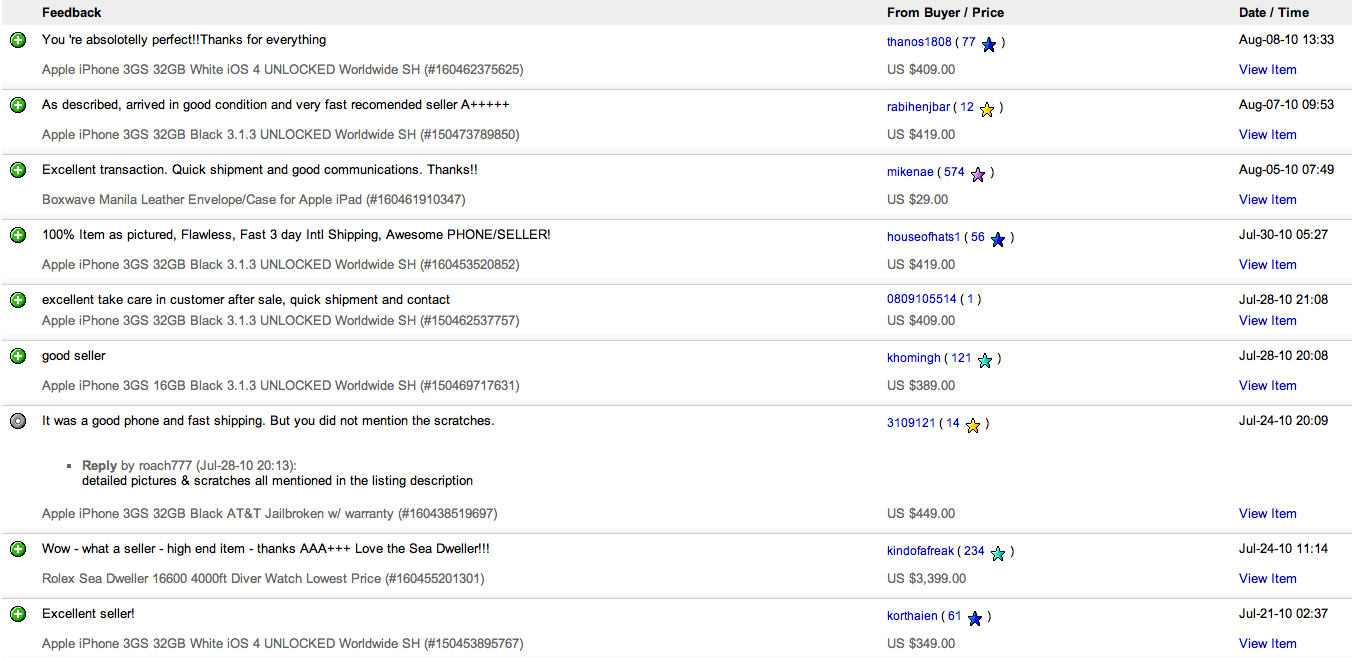Viewport: 1352px width, 658px height.
Task: Click price 'US $3,399.00'
Action: click(926, 579)
